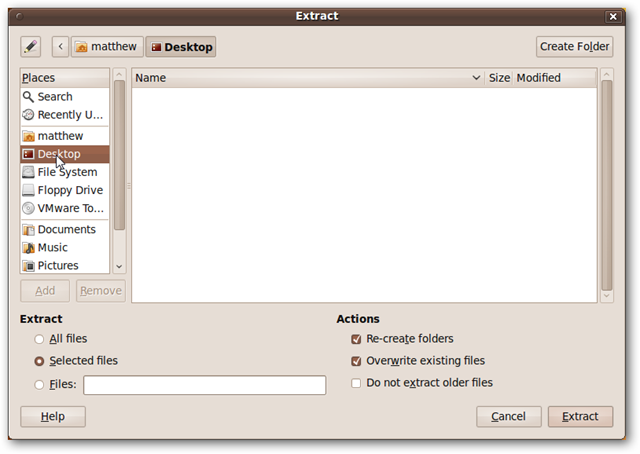The height and width of the screenshot is (454, 640).
Task: Click Places scrollbar down arrow
Action: [x=119, y=267]
